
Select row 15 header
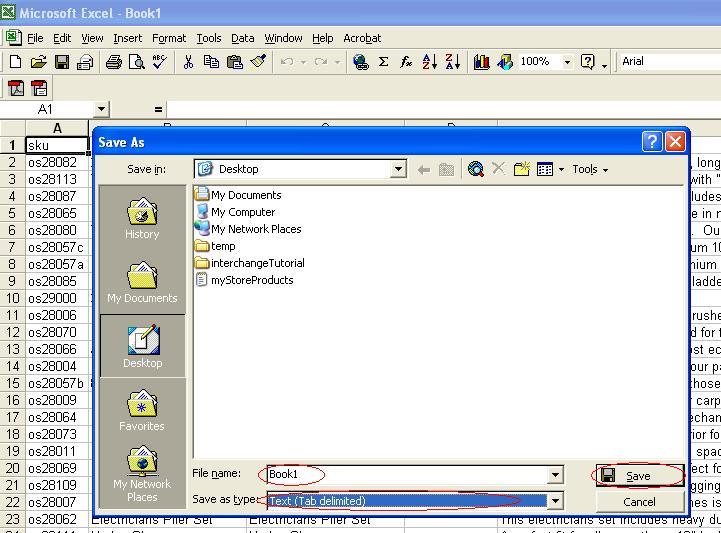(x=12, y=384)
